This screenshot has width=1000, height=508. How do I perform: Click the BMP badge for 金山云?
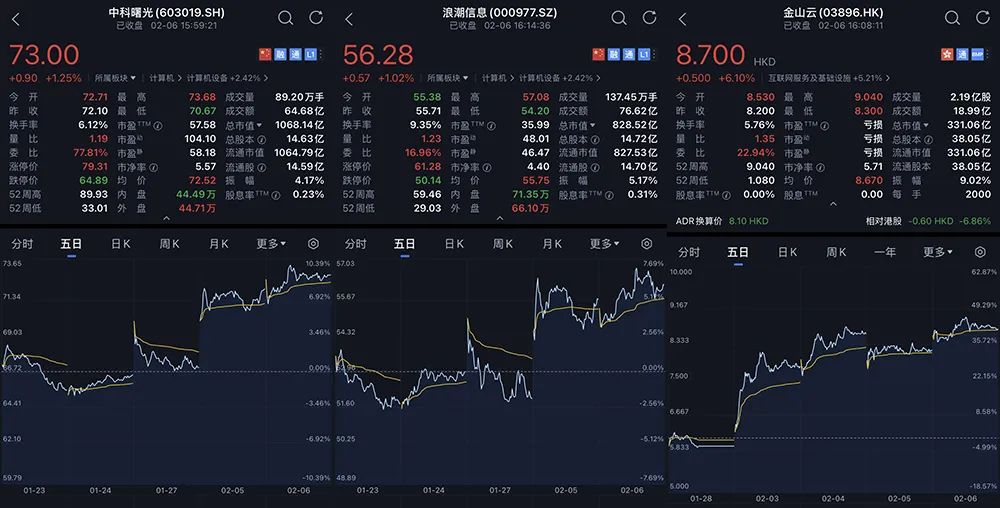coord(978,55)
